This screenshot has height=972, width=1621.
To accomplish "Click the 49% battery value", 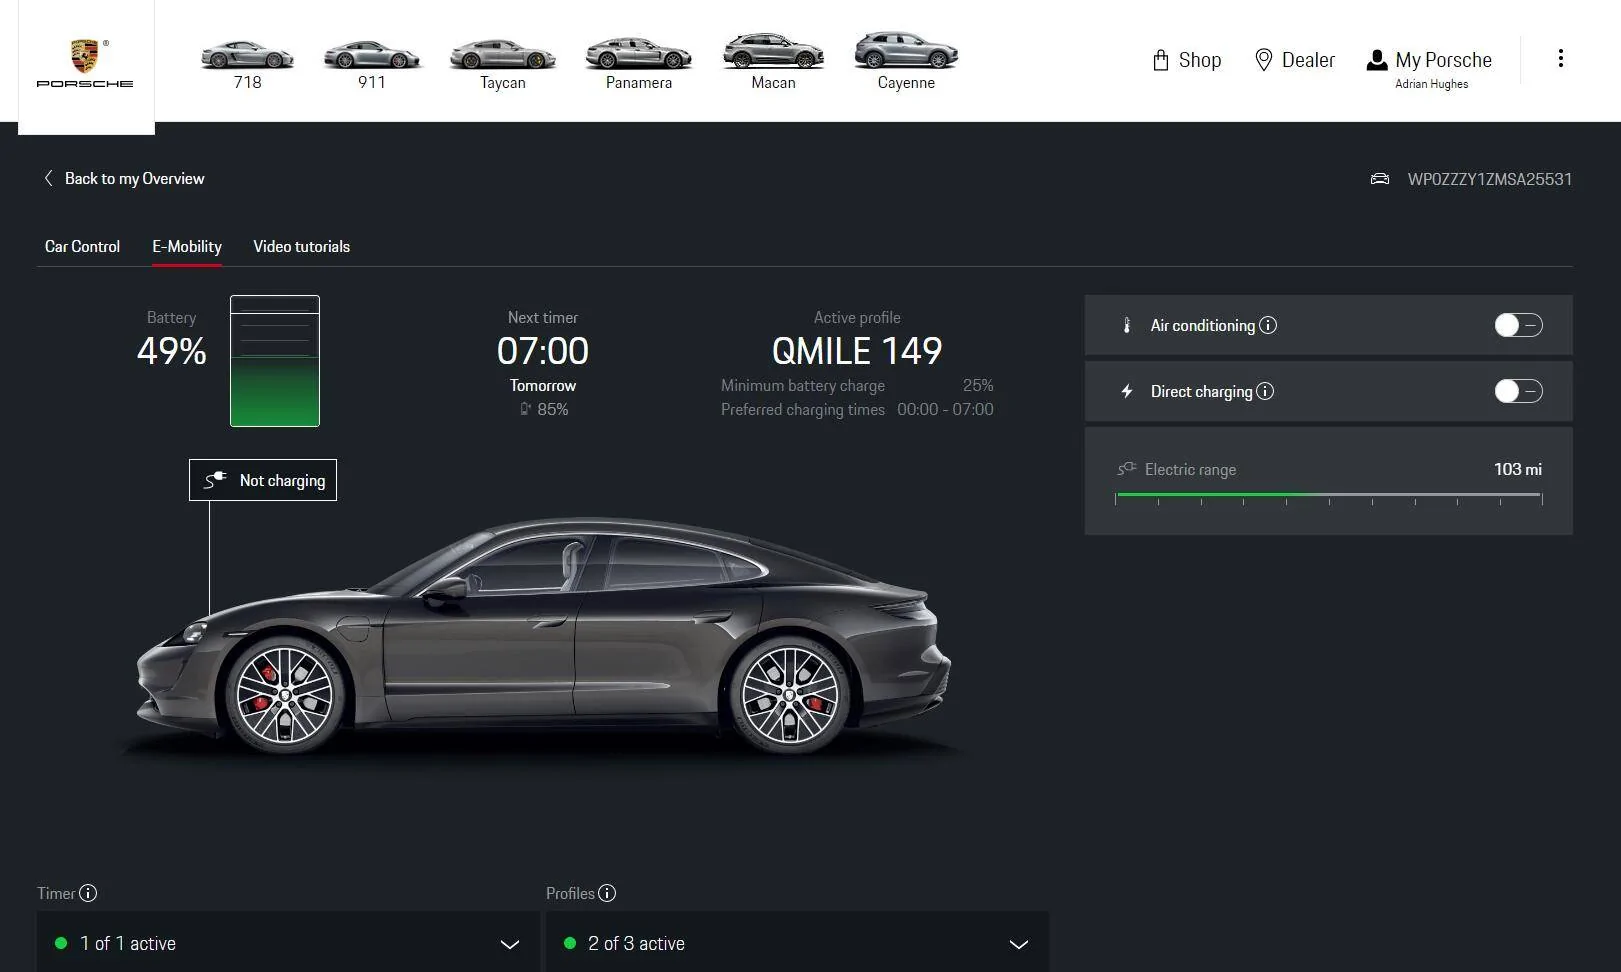I will pyautogui.click(x=171, y=351).
